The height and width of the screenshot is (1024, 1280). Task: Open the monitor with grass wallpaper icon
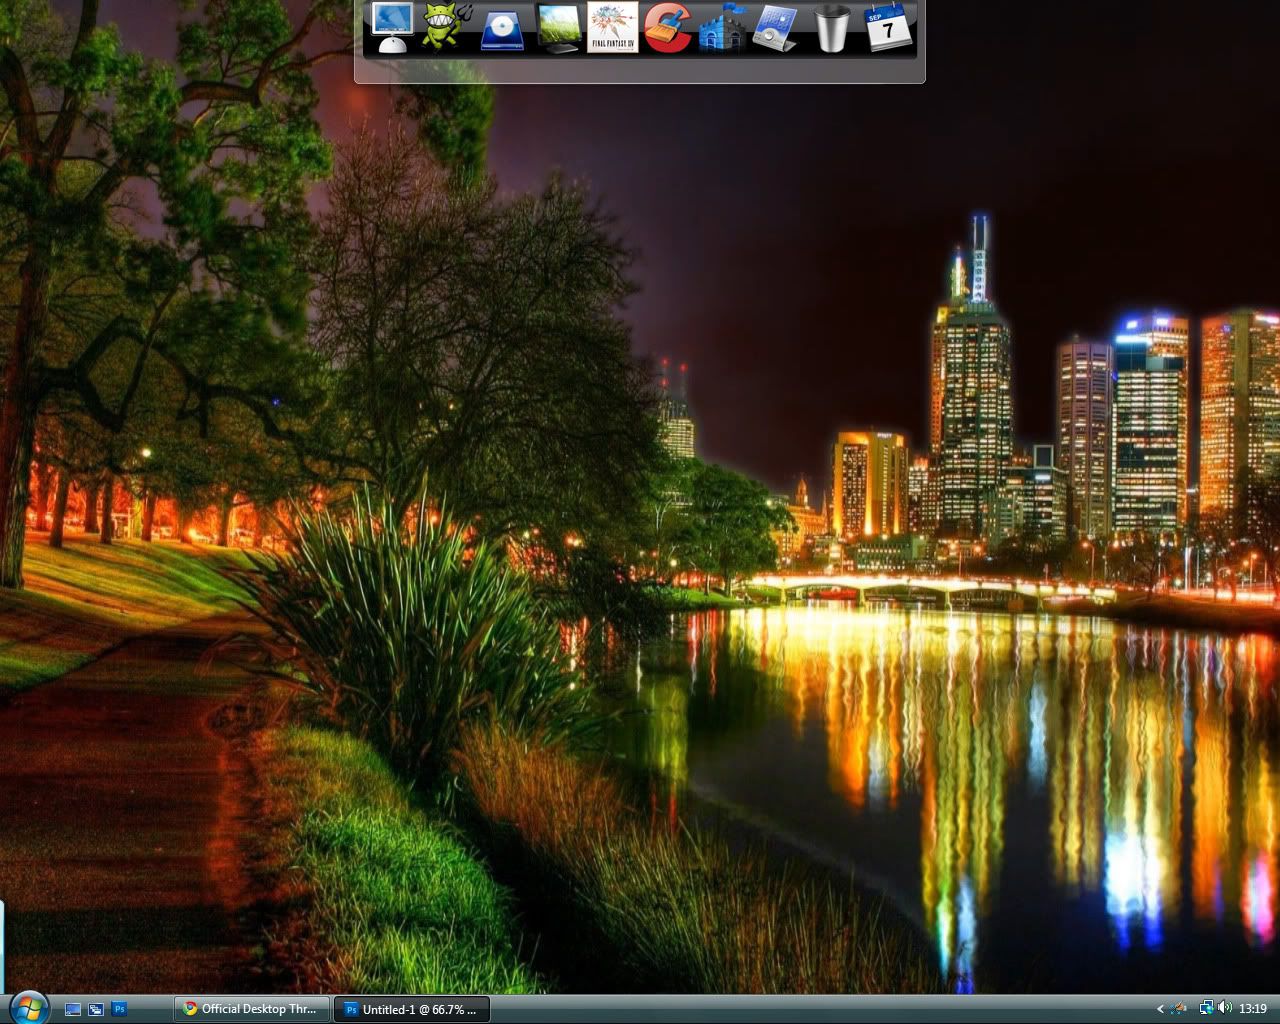(559, 28)
